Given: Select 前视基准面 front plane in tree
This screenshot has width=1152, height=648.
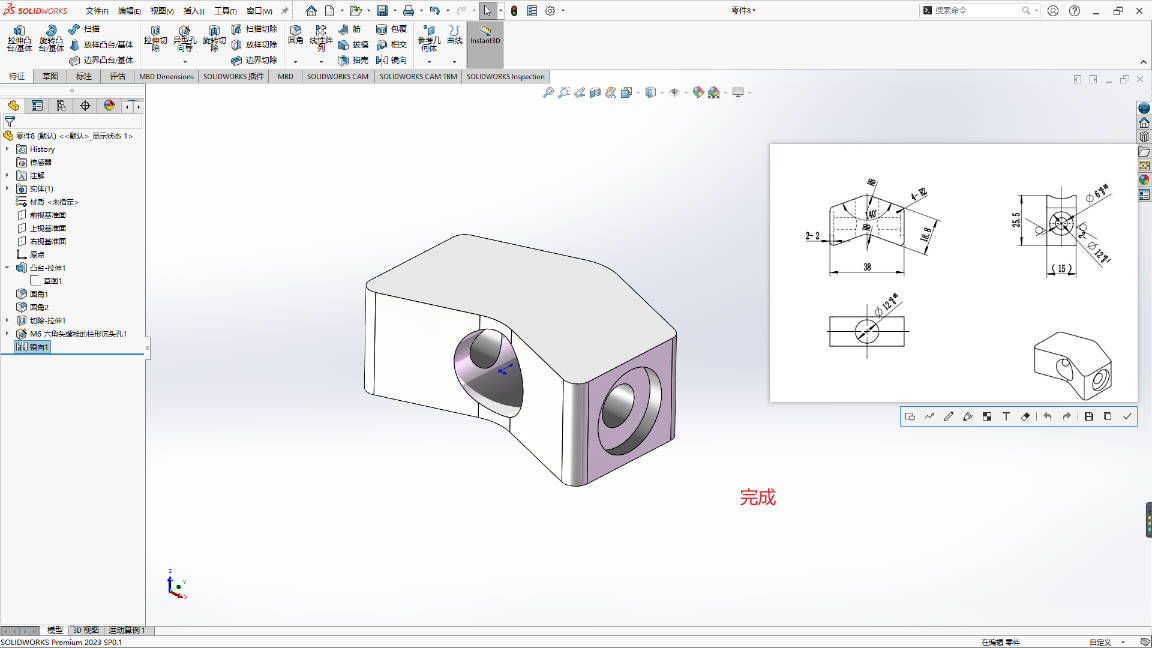Looking at the screenshot, I should (42, 215).
